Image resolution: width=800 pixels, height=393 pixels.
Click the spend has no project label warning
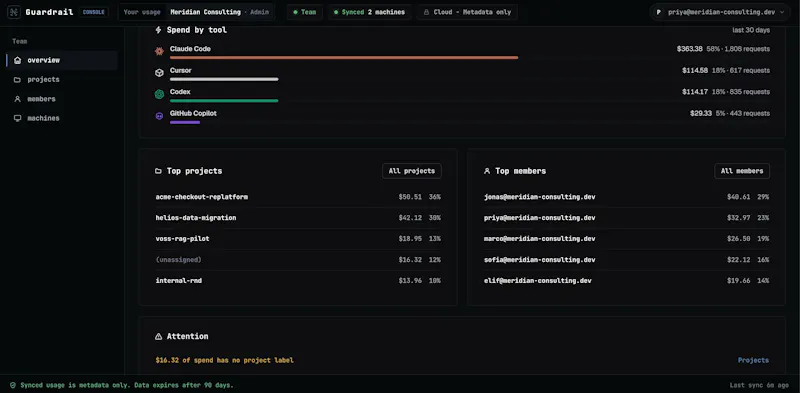coord(224,360)
